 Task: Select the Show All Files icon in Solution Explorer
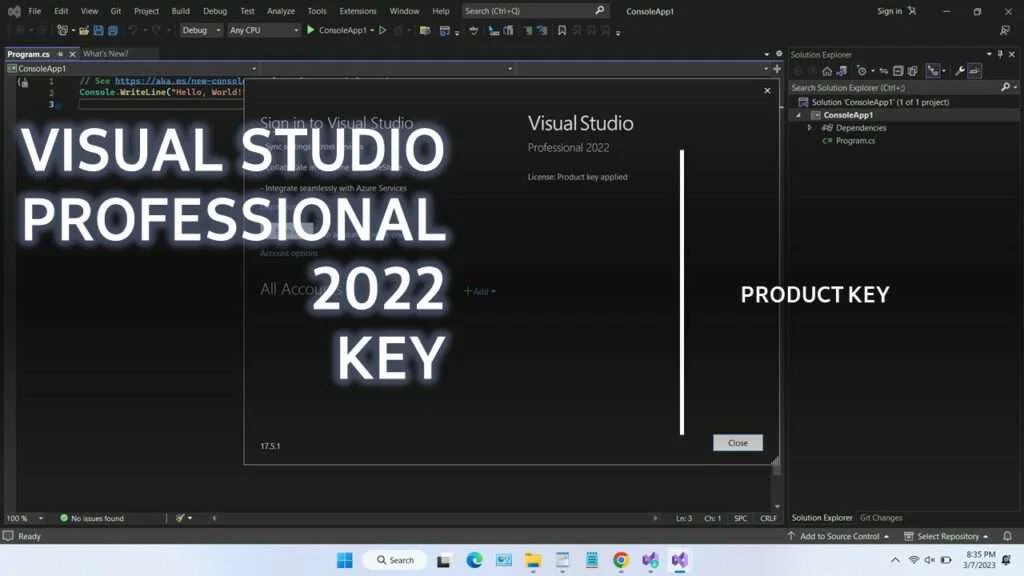click(912, 70)
